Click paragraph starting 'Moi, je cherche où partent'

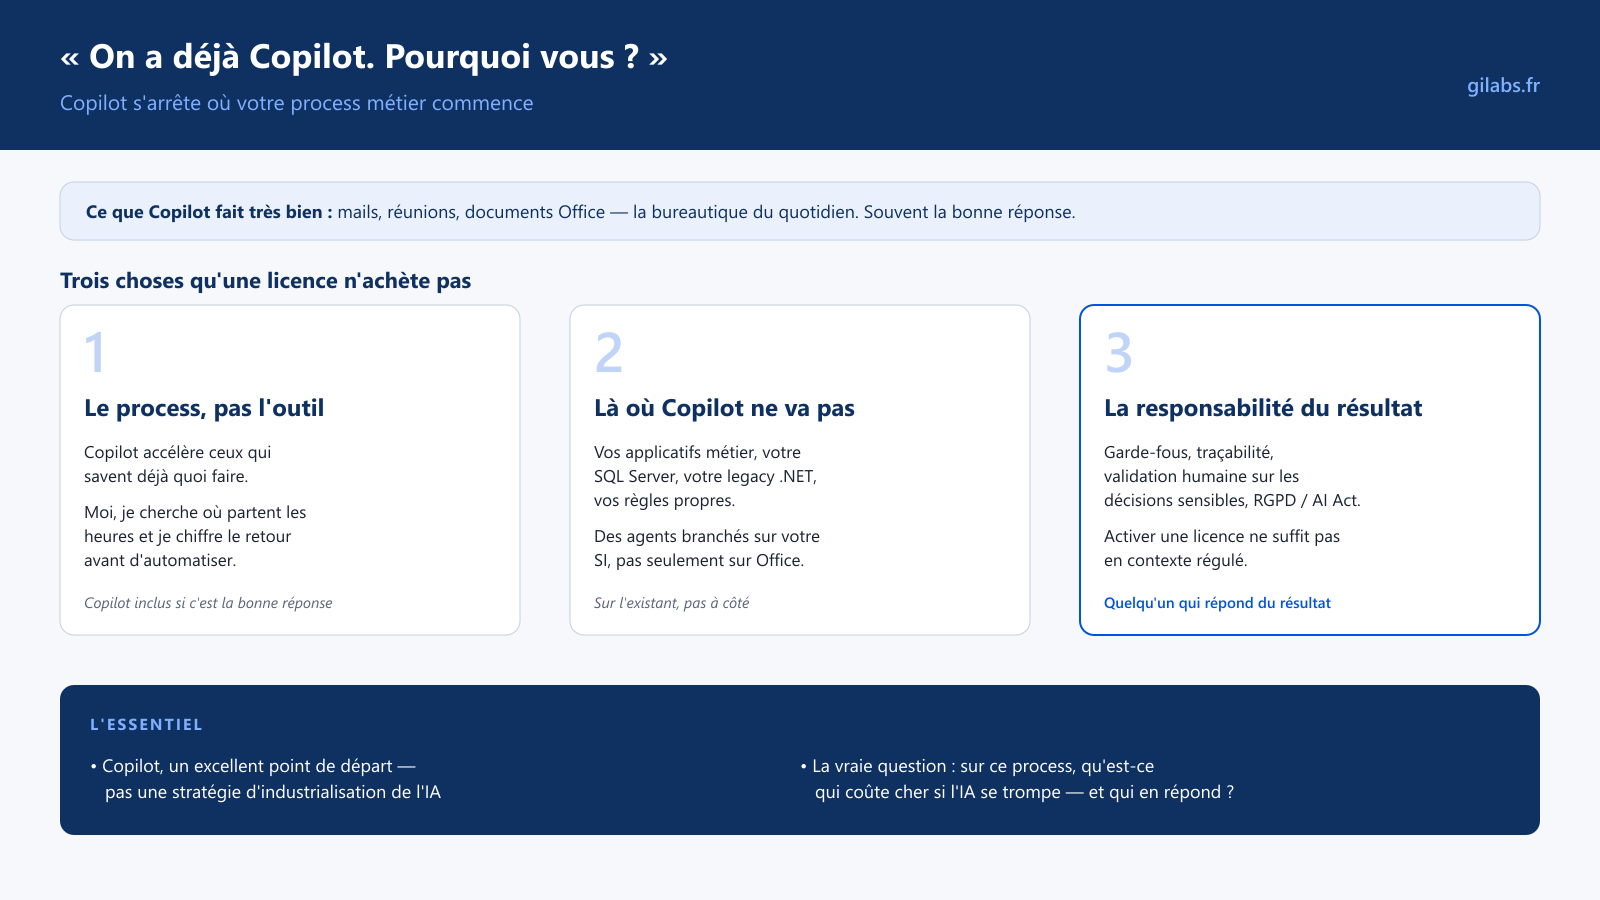(195, 536)
